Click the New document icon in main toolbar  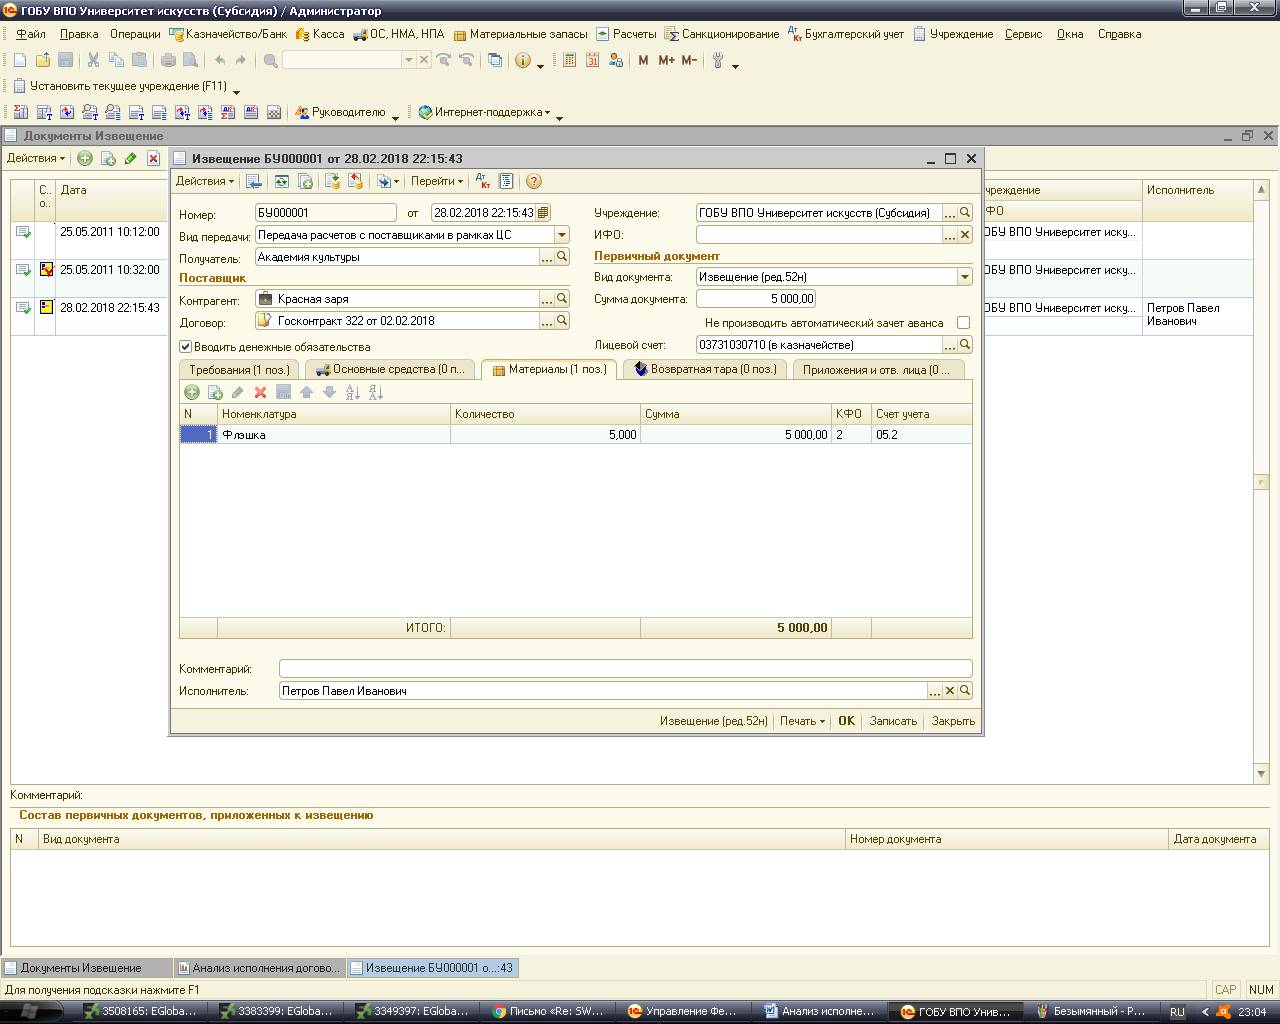(20, 60)
